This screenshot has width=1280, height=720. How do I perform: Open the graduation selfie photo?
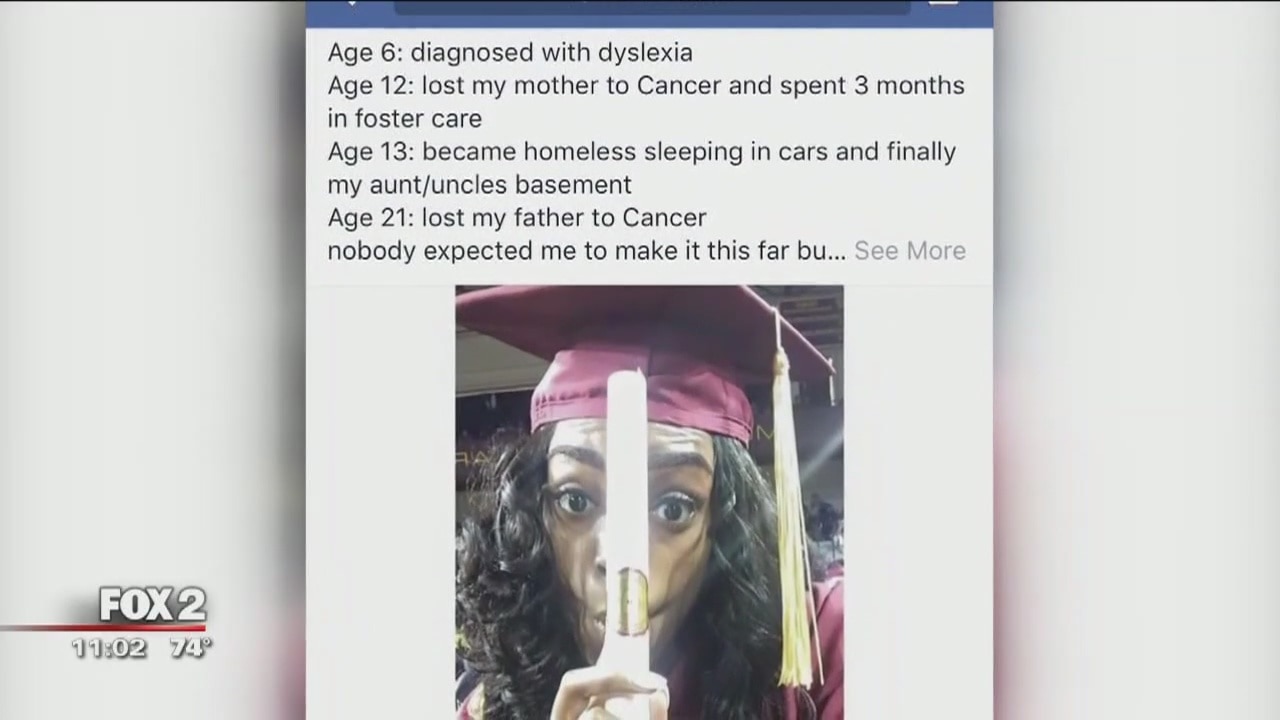pos(649,502)
